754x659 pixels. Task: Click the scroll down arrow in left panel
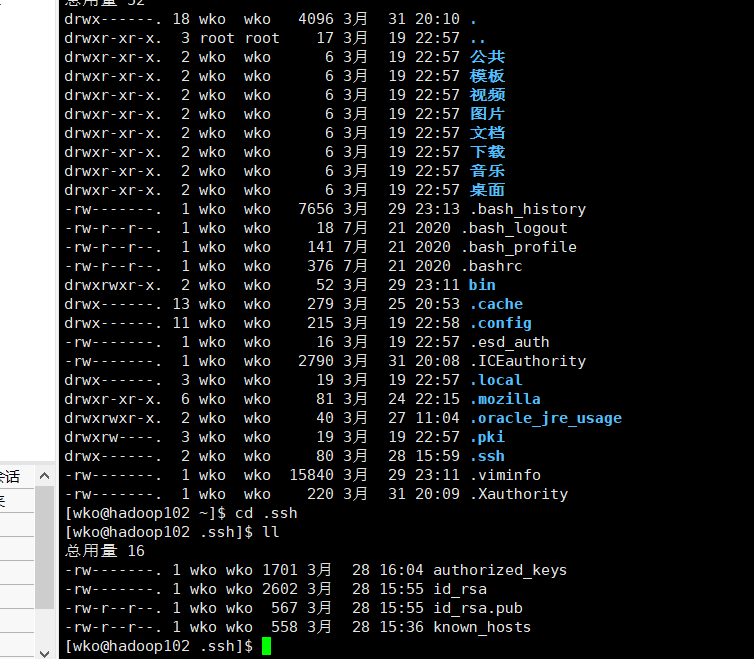(45, 653)
